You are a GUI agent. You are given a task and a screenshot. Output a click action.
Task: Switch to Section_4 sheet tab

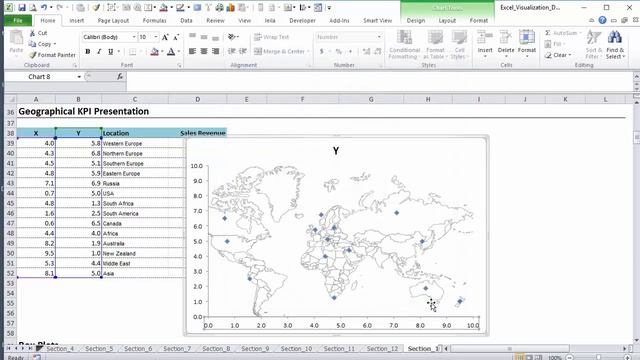[60, 349]
